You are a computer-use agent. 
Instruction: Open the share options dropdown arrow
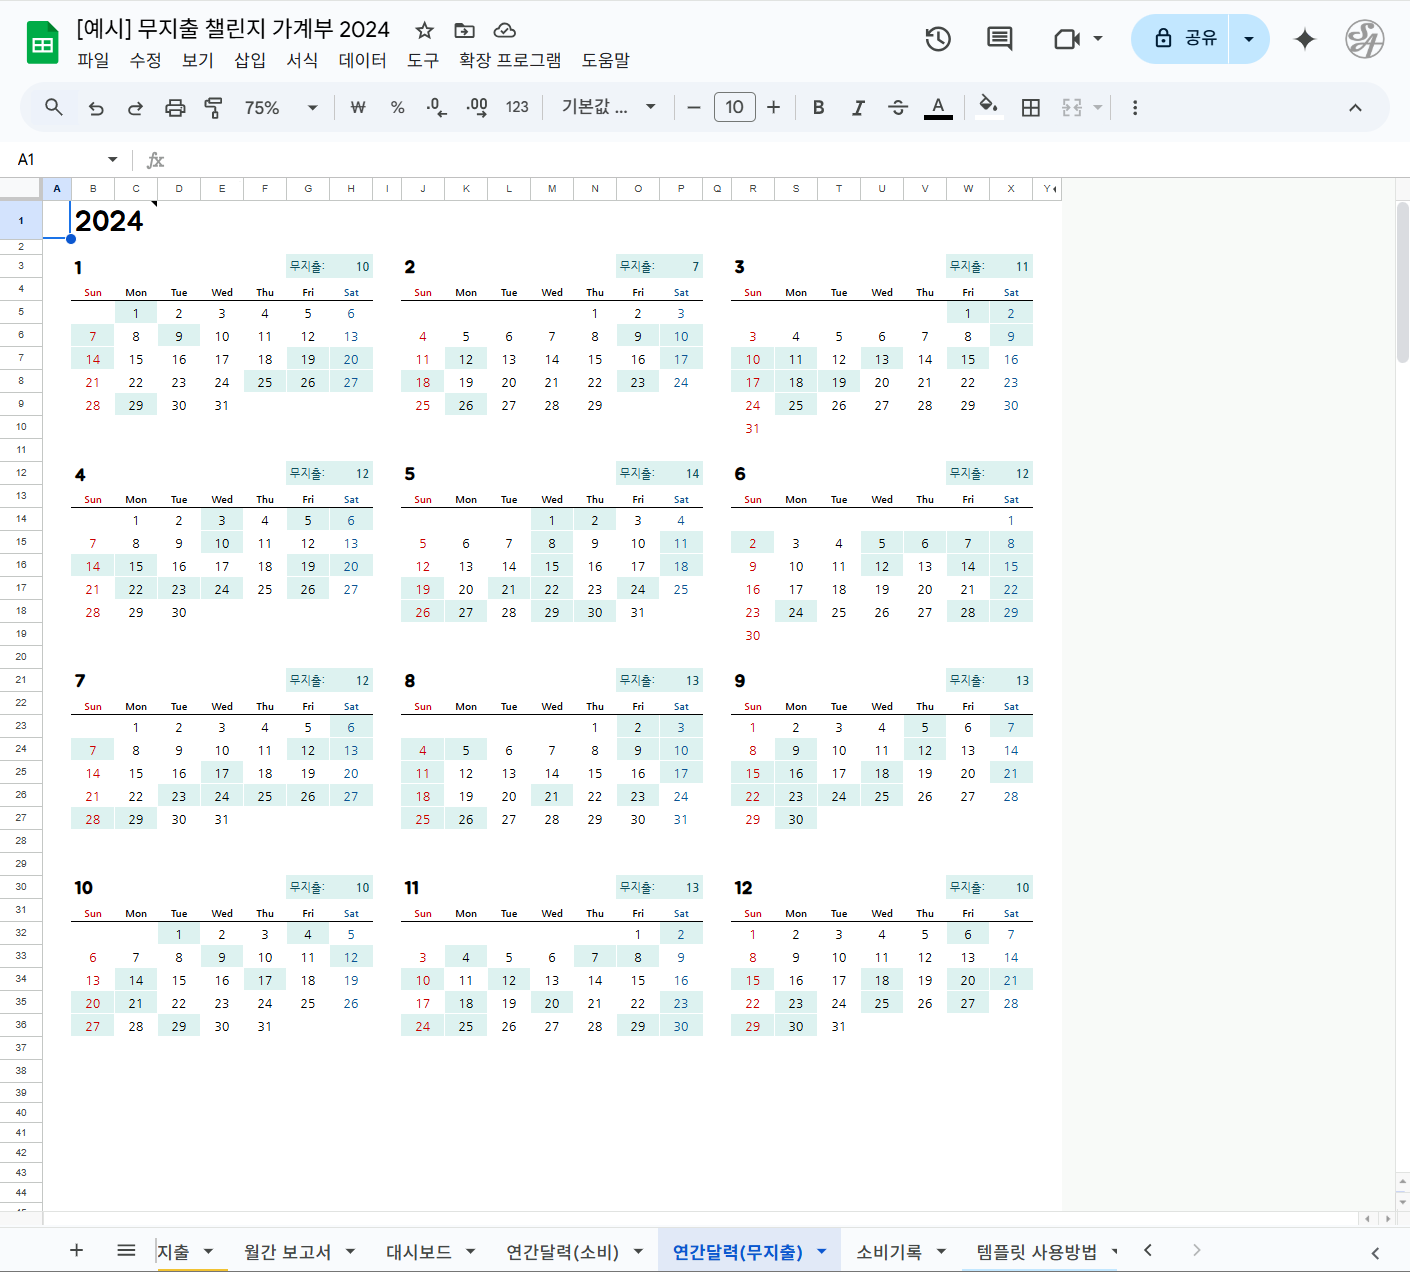tap(1249, 39)
